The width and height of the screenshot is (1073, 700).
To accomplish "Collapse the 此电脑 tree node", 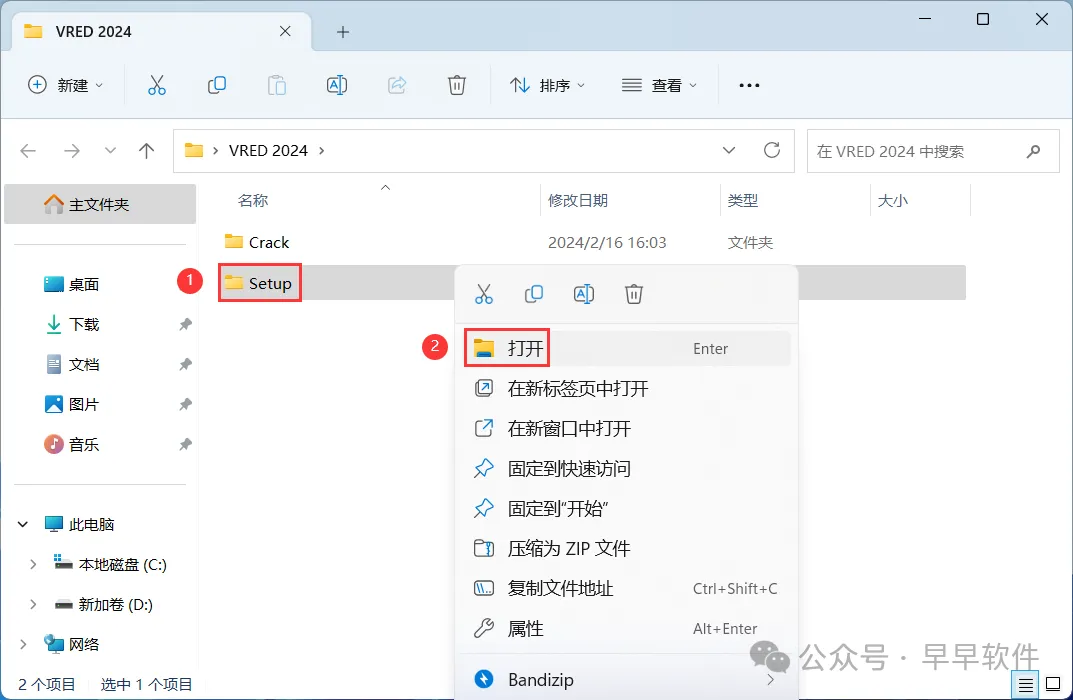I will (x=23, y=524).
